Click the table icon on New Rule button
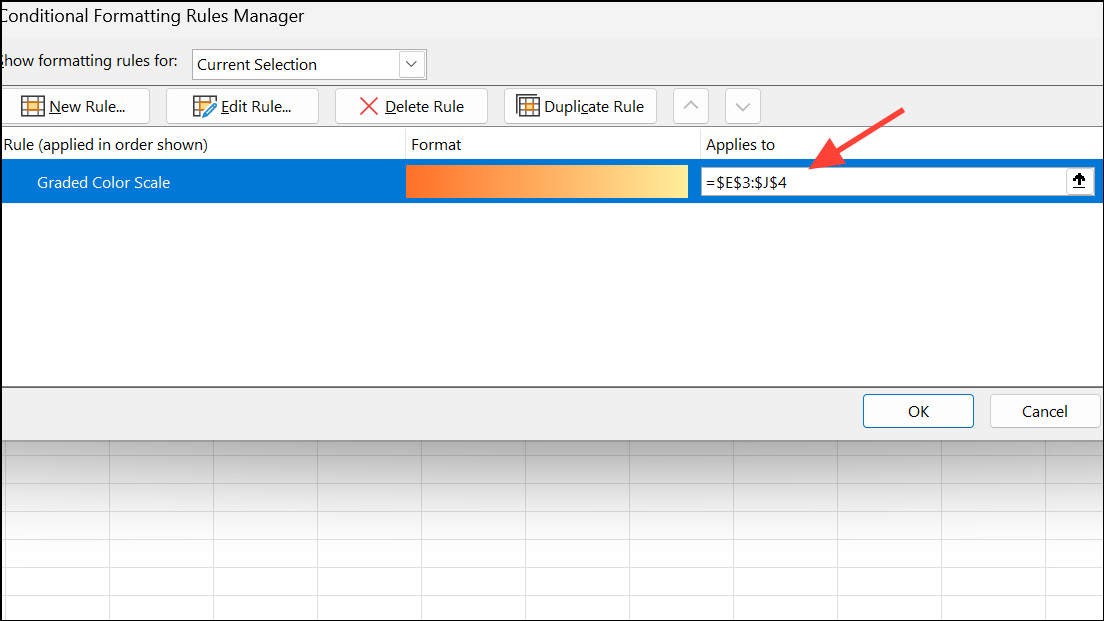Image resolution: width=1104 pixels, height=621 pixels. [x=33, y=105]
